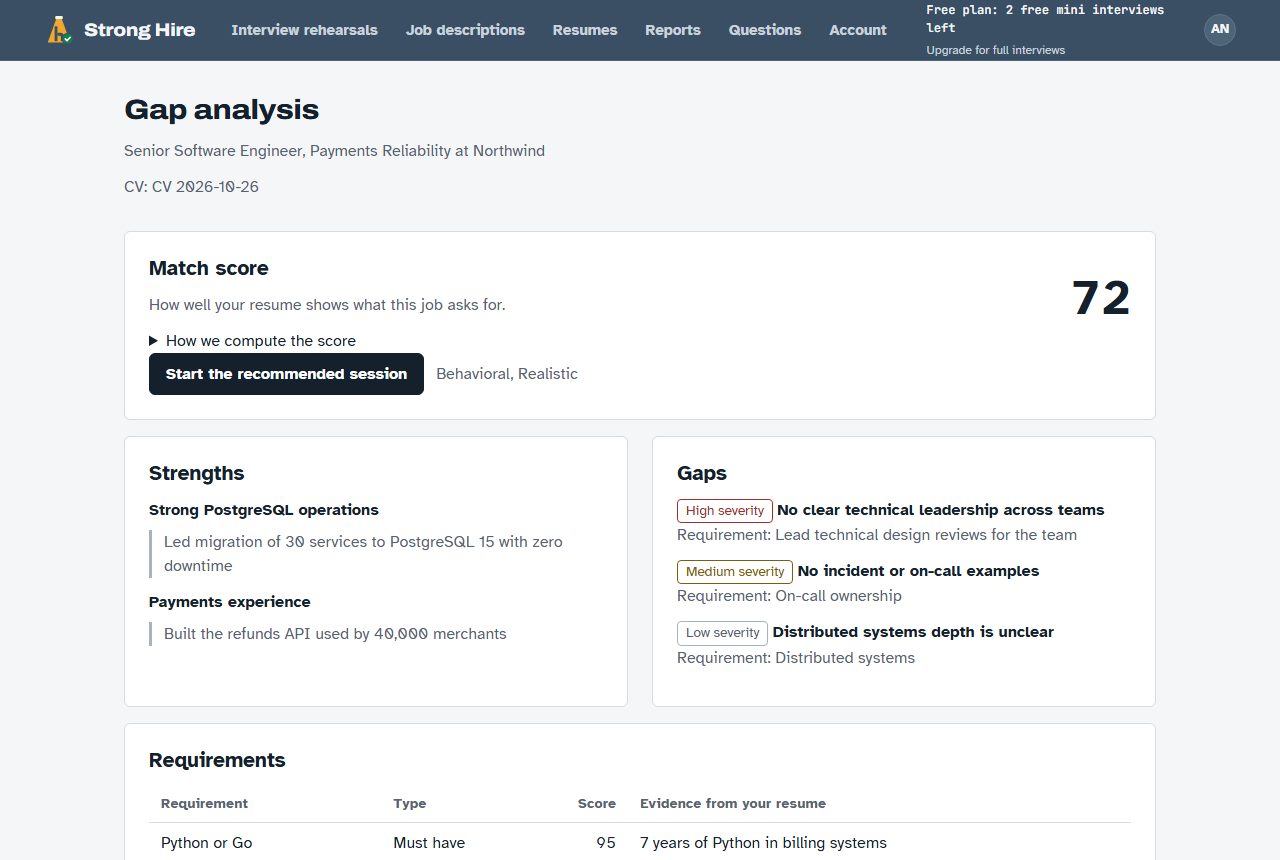Click 'Payments experience' strength heading
Image resolution: width=1280 pixels, height=860 pixels.
[230, 602]
